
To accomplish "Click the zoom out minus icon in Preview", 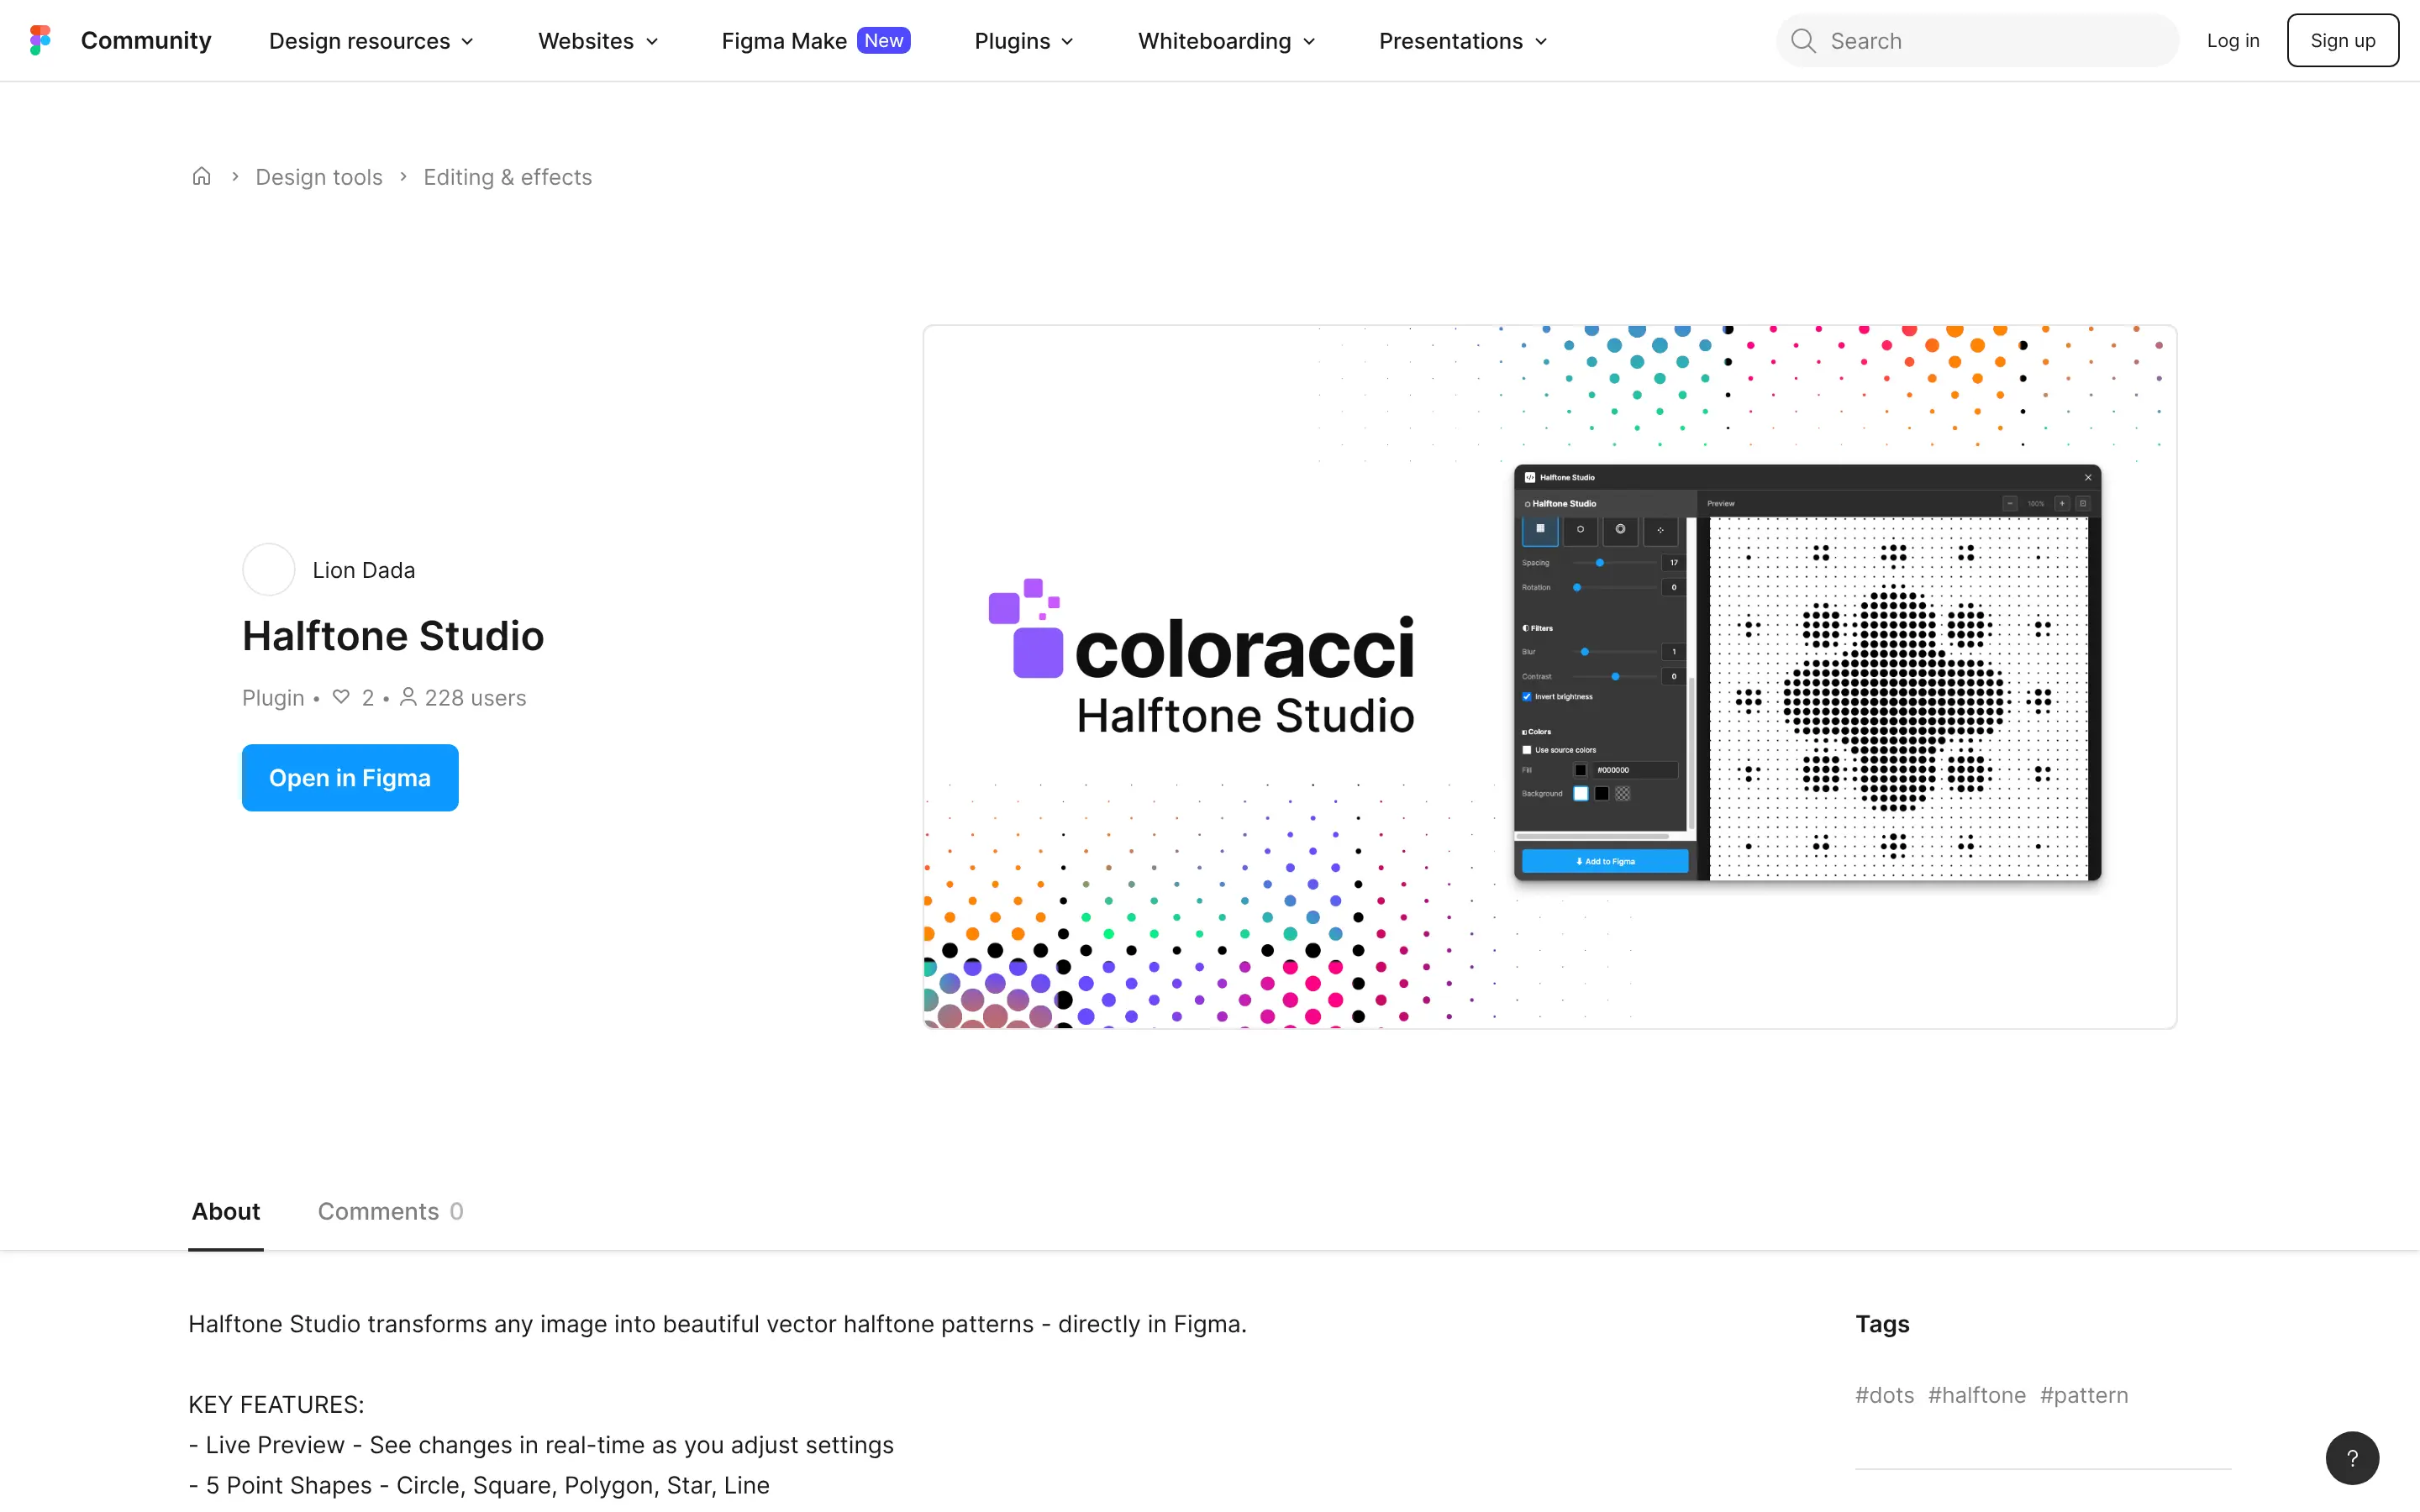I will [2010, 504].
